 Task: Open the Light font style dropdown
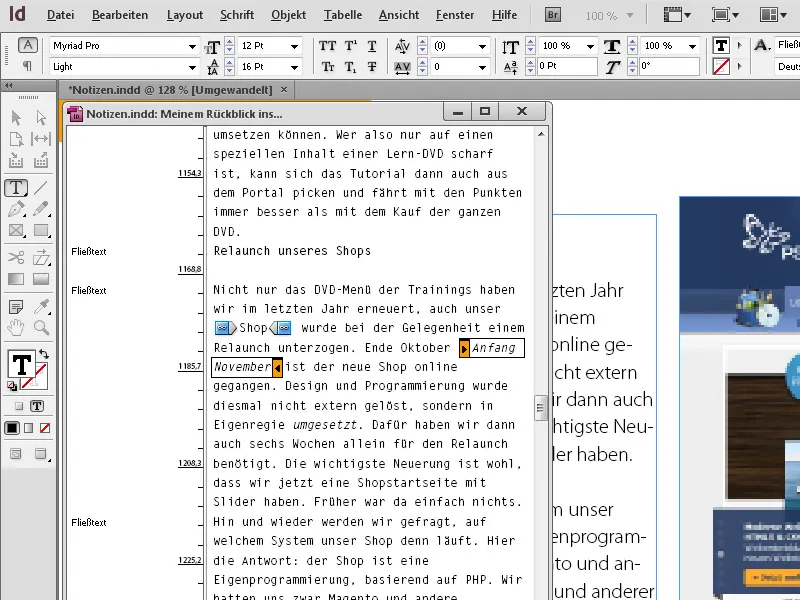click(192, 67)
